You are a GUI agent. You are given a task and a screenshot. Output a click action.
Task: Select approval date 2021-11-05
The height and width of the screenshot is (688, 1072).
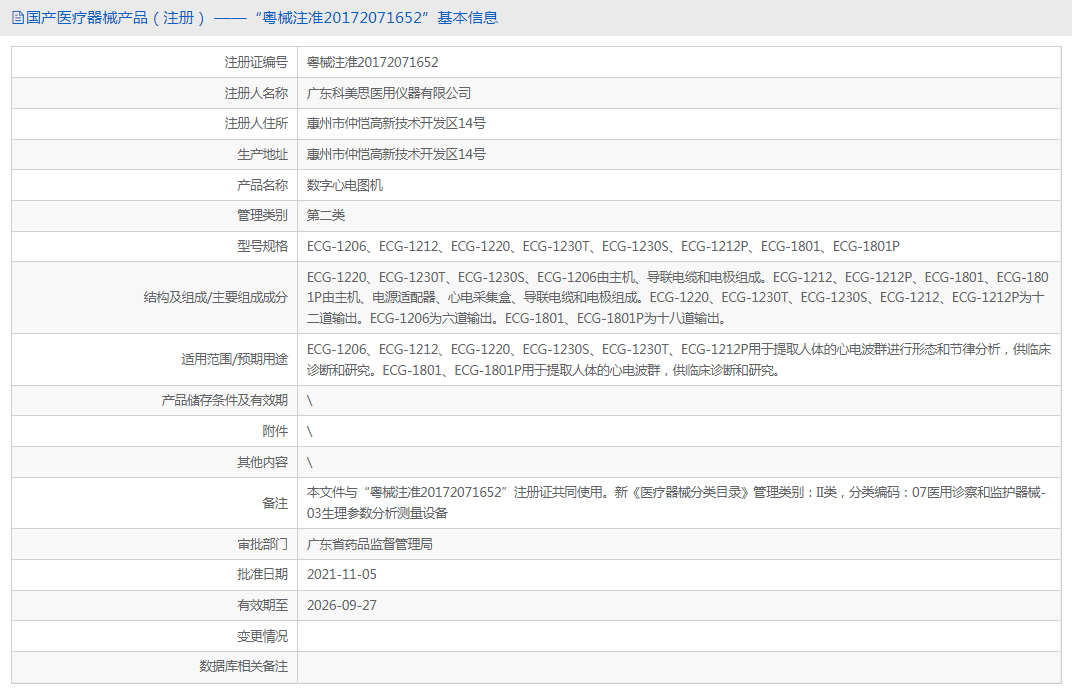(x=342, y=574)
